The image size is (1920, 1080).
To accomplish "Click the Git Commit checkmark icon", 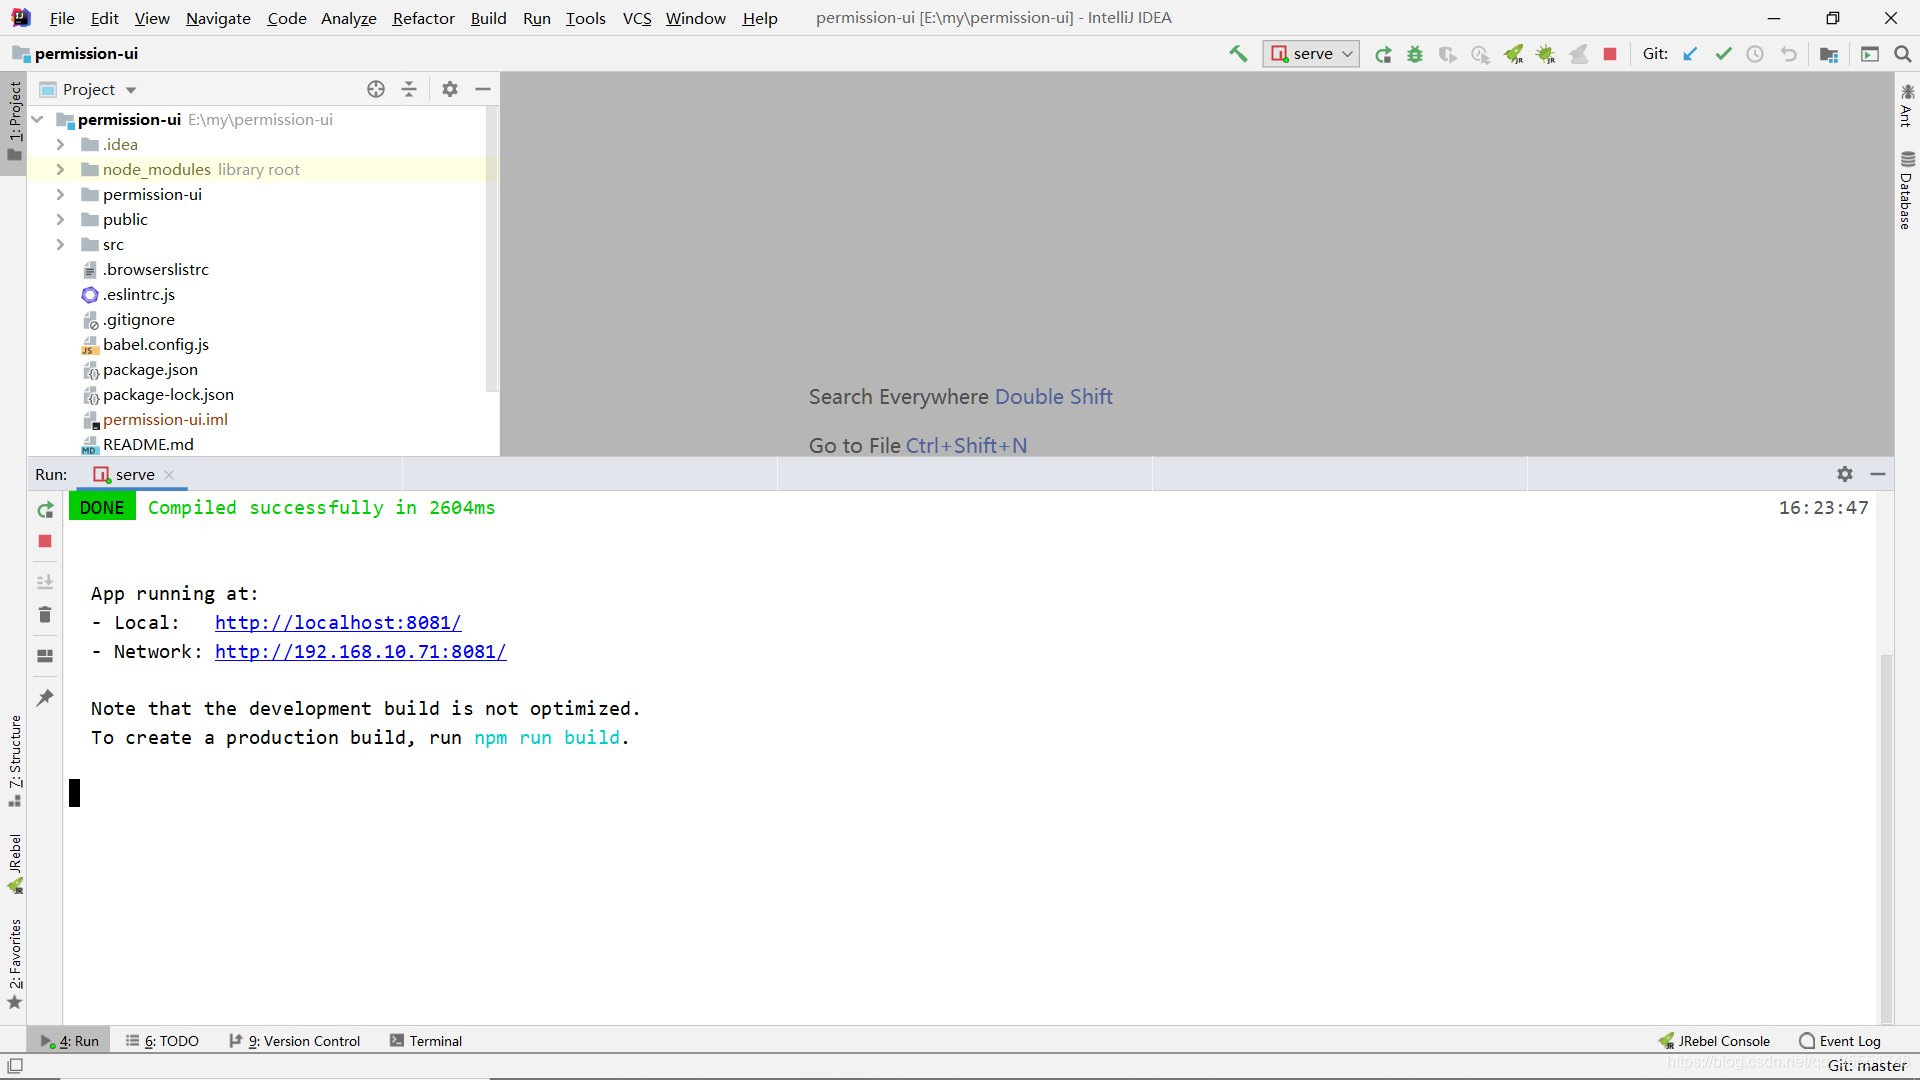I will pyautogui.click(x=1723, y=54).
